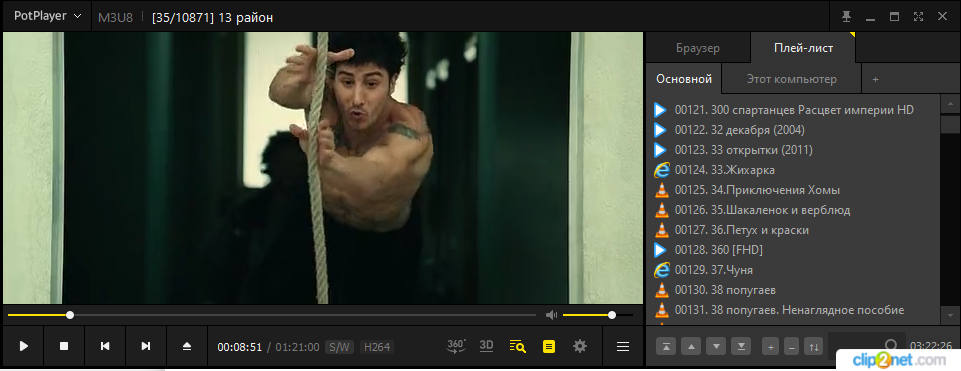Go to the previous playlist item

[x=105, y=346]
